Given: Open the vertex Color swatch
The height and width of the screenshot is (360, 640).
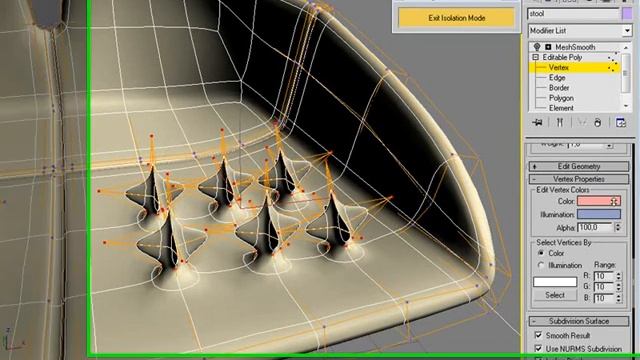Looking at the screenshot, I should [599, 201].
